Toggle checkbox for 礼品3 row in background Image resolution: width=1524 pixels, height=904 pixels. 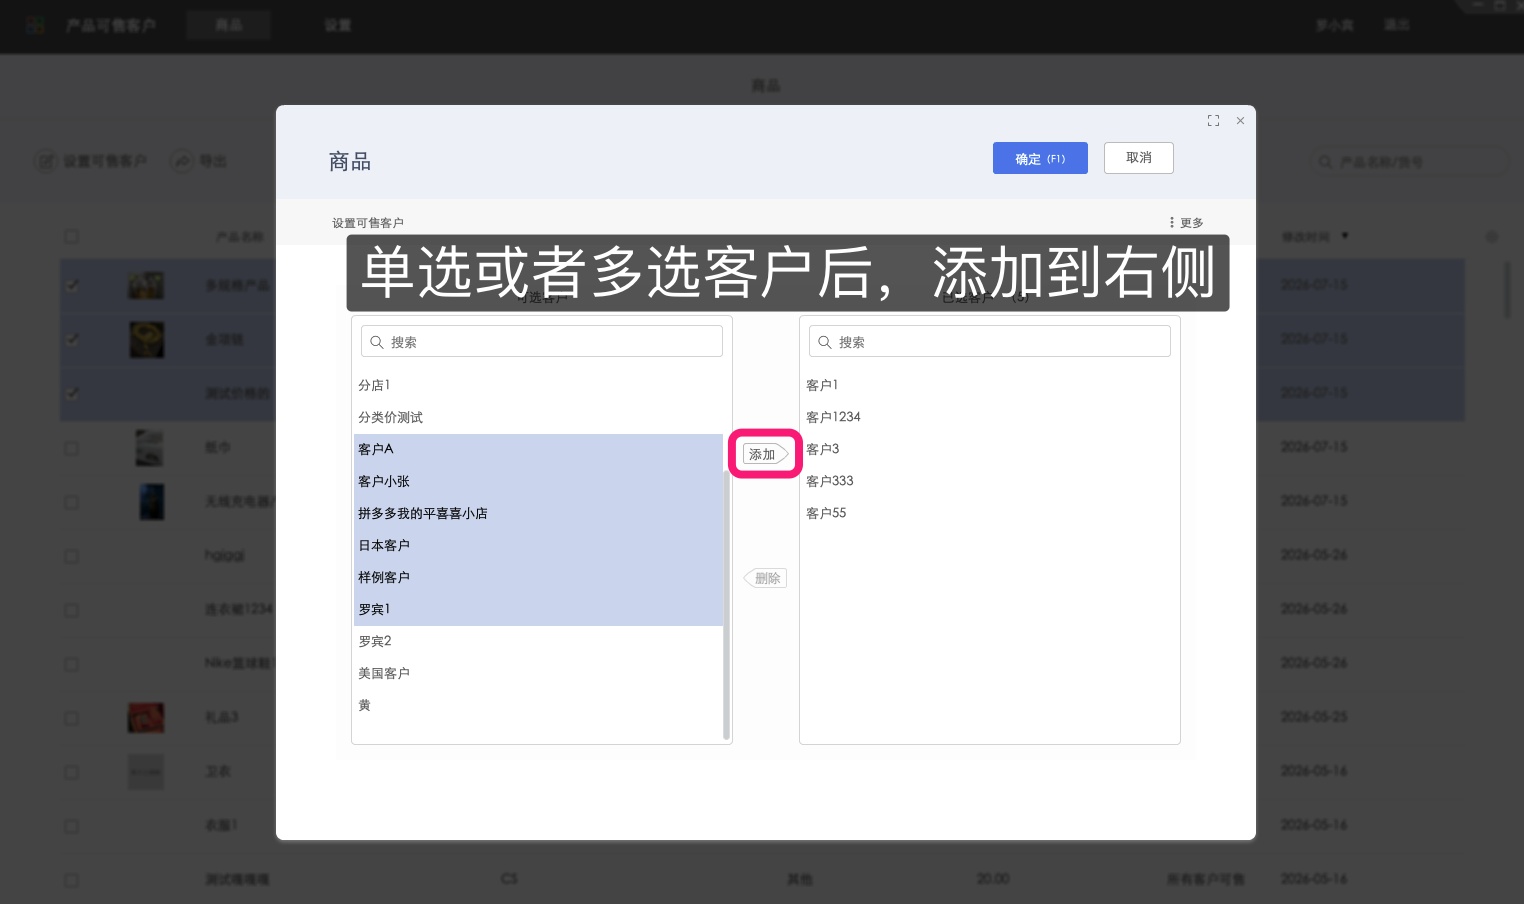tap(72, 718)
